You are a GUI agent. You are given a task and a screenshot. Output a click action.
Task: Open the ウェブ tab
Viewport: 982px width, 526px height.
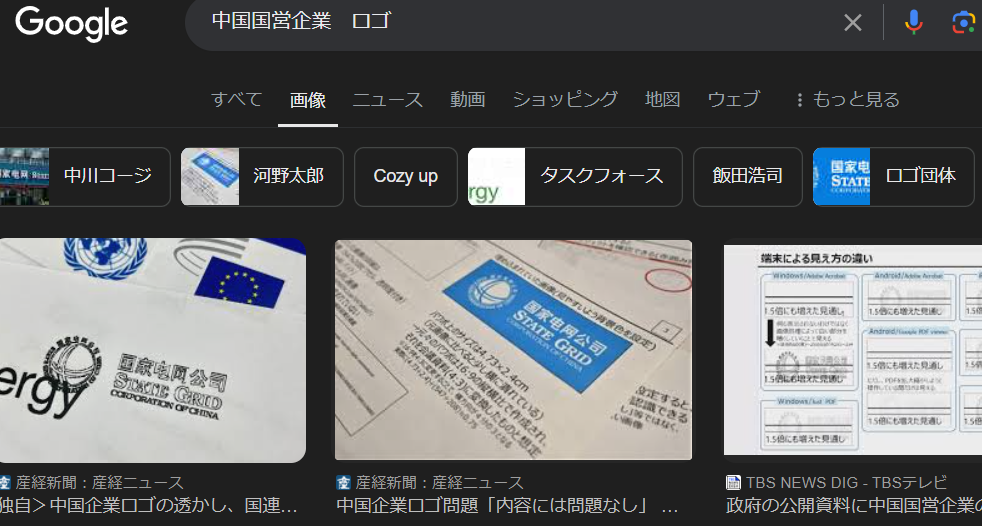click(733, 100)
